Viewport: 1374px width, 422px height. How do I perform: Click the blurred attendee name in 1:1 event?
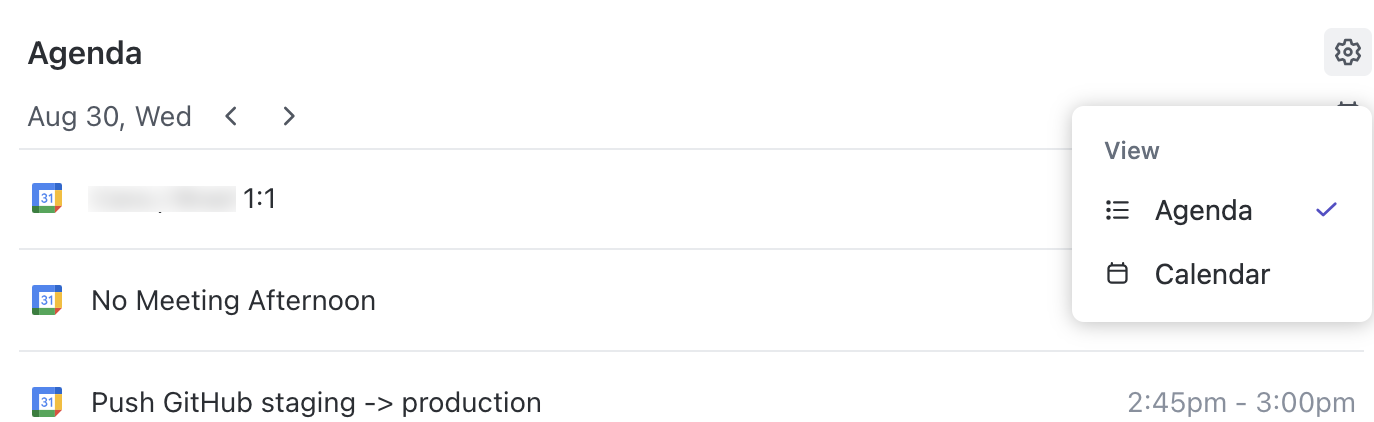[x=162, y=199]
